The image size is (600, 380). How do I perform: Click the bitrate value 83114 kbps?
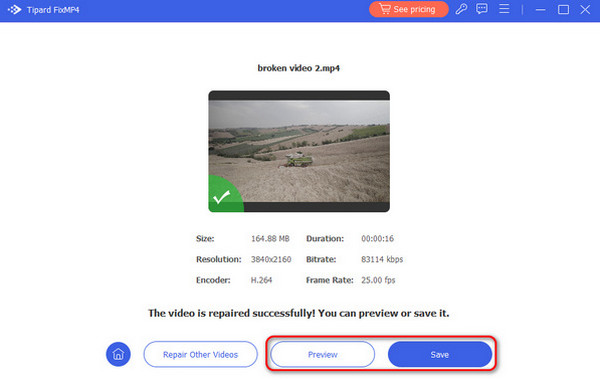click(x=382, y=259)
